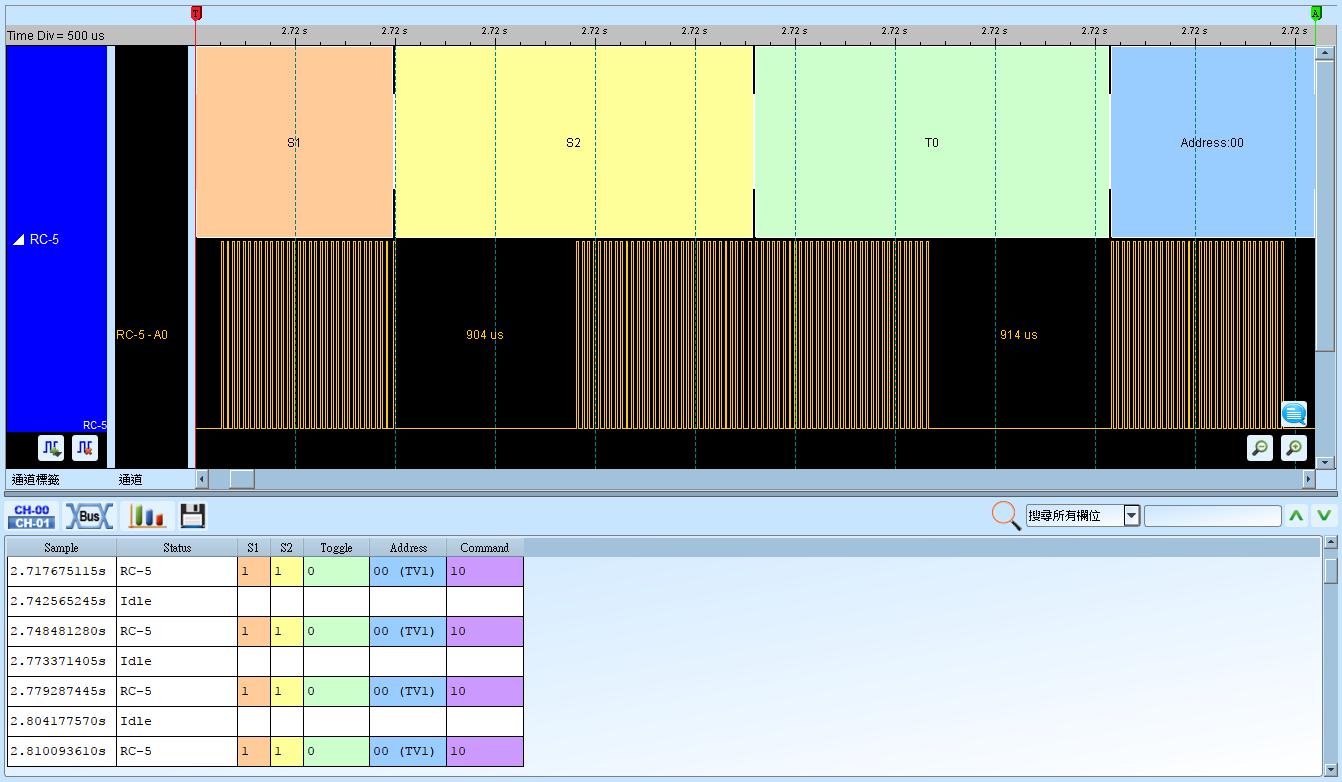This screenshot has height=782, width=1342.
Task: Click the Toggle column header
Action: click(336, 547)
